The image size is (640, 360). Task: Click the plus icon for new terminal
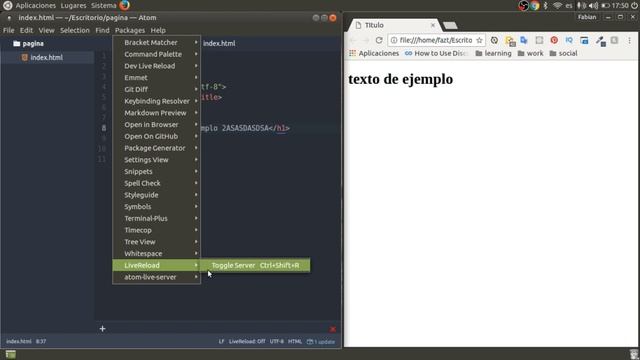(x=102, y=329)
